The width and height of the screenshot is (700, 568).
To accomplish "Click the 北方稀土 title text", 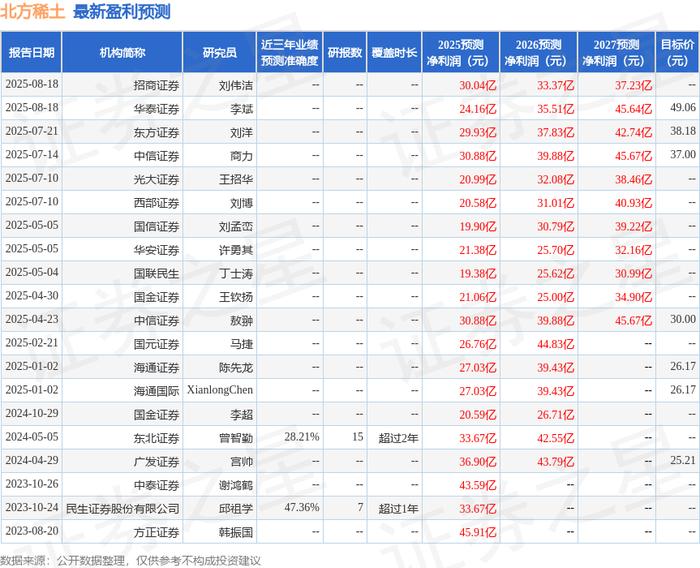I will point(32,11).
